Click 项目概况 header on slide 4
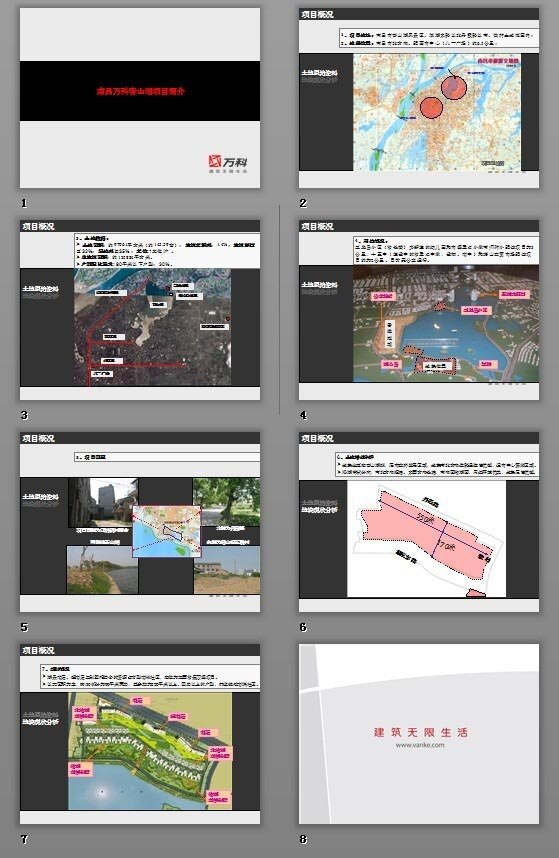 (x=317, y=226)
